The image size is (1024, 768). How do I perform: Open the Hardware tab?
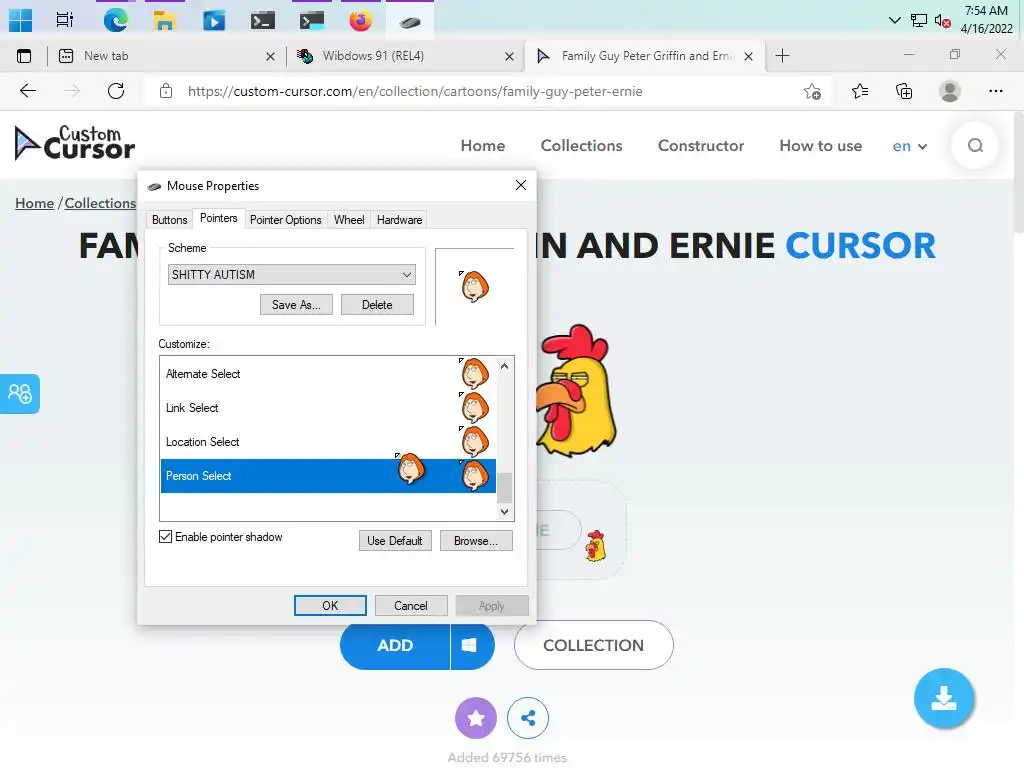399,220
